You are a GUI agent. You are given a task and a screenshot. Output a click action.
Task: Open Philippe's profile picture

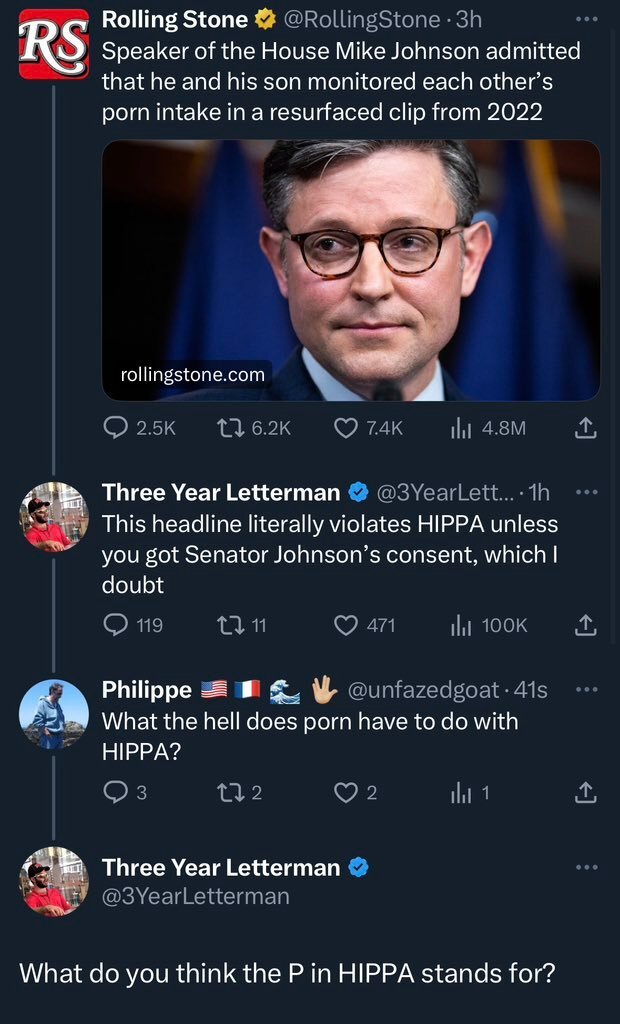tap(54, 714)
